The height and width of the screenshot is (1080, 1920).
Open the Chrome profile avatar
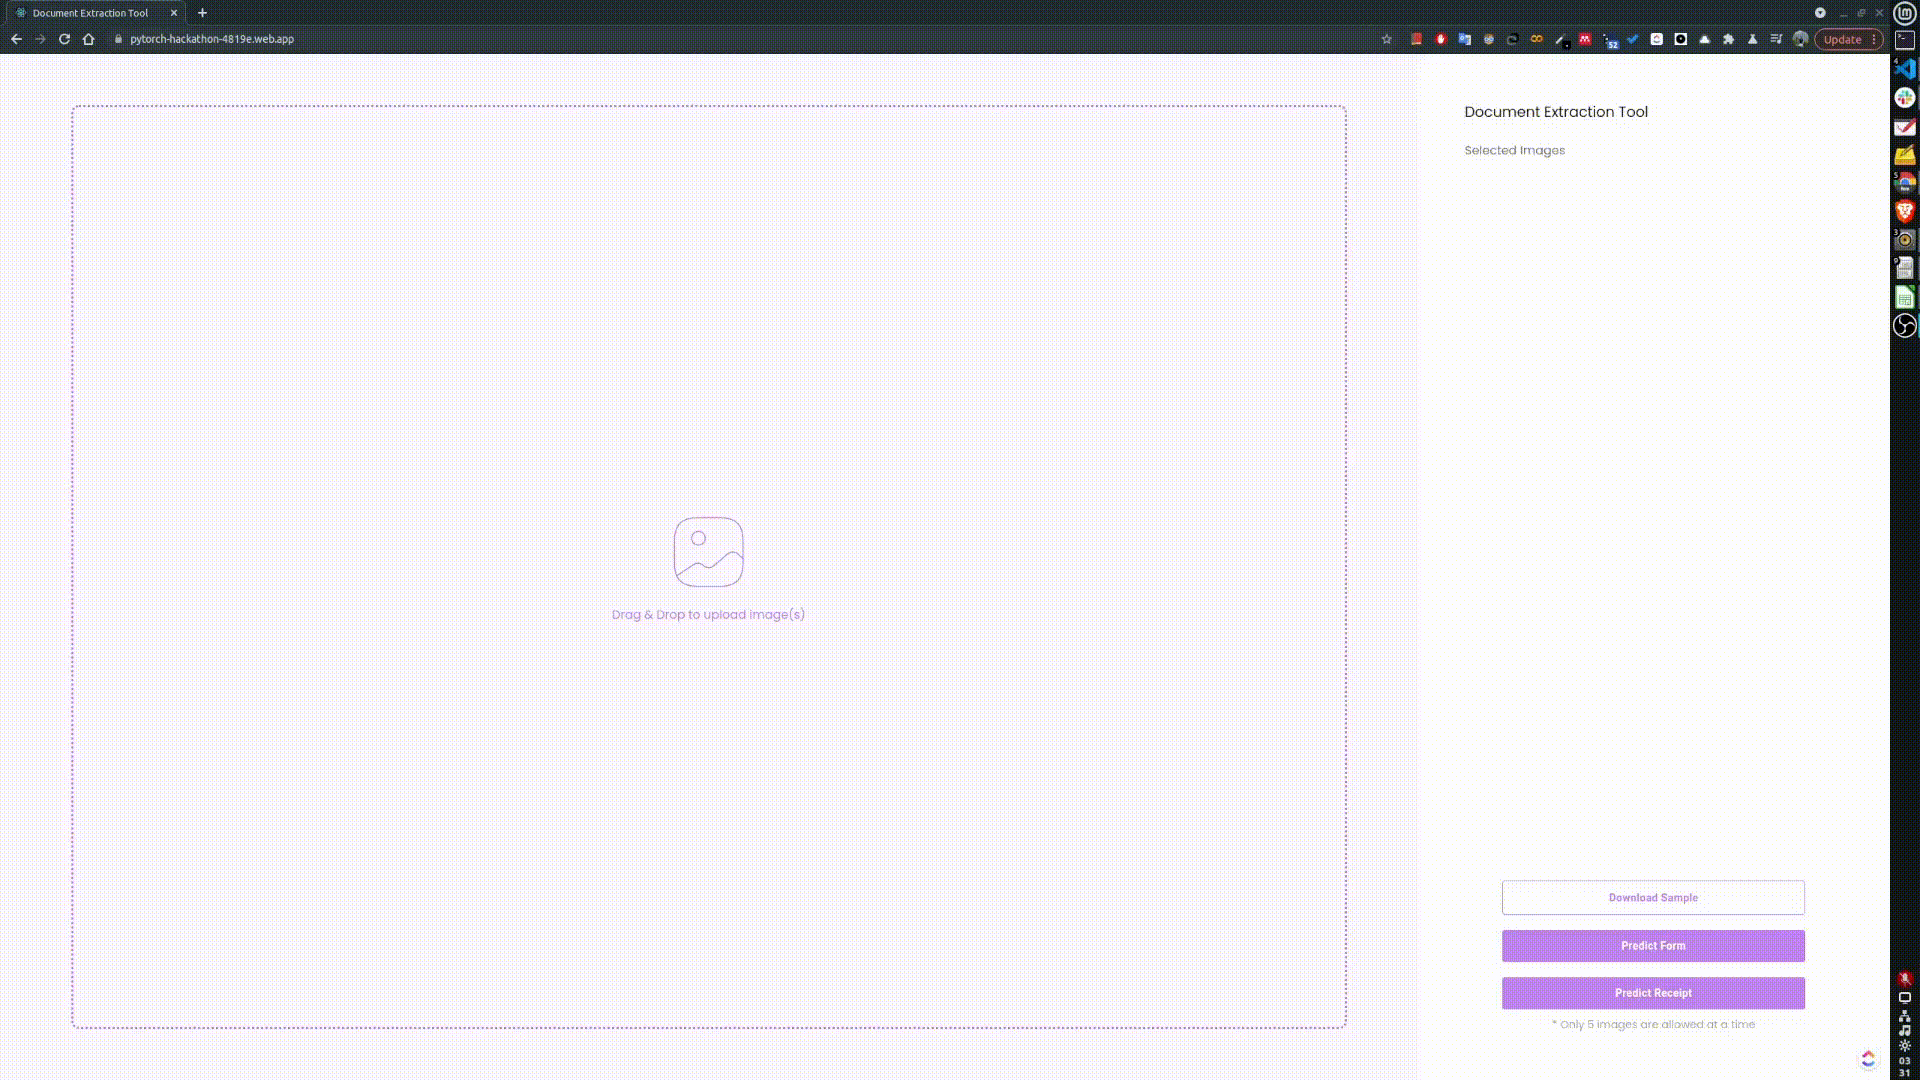pos(1800,39)
